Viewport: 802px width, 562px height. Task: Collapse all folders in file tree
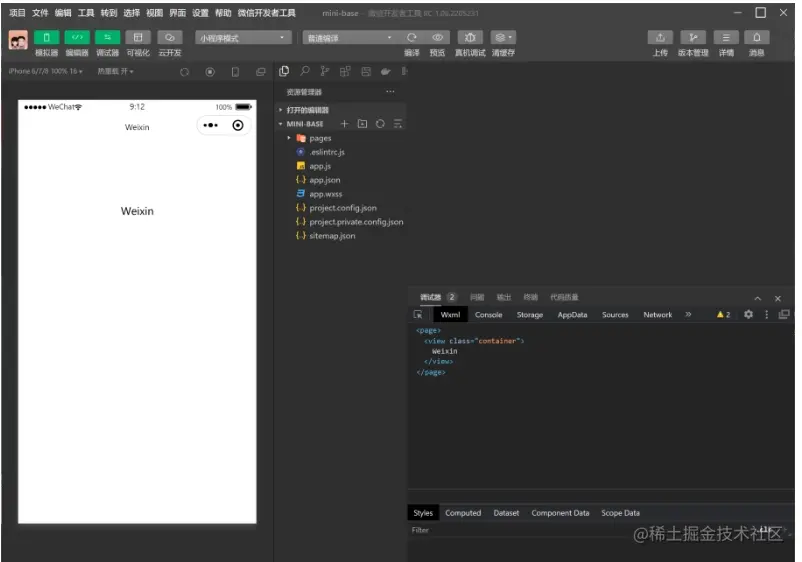click(398, 124)
